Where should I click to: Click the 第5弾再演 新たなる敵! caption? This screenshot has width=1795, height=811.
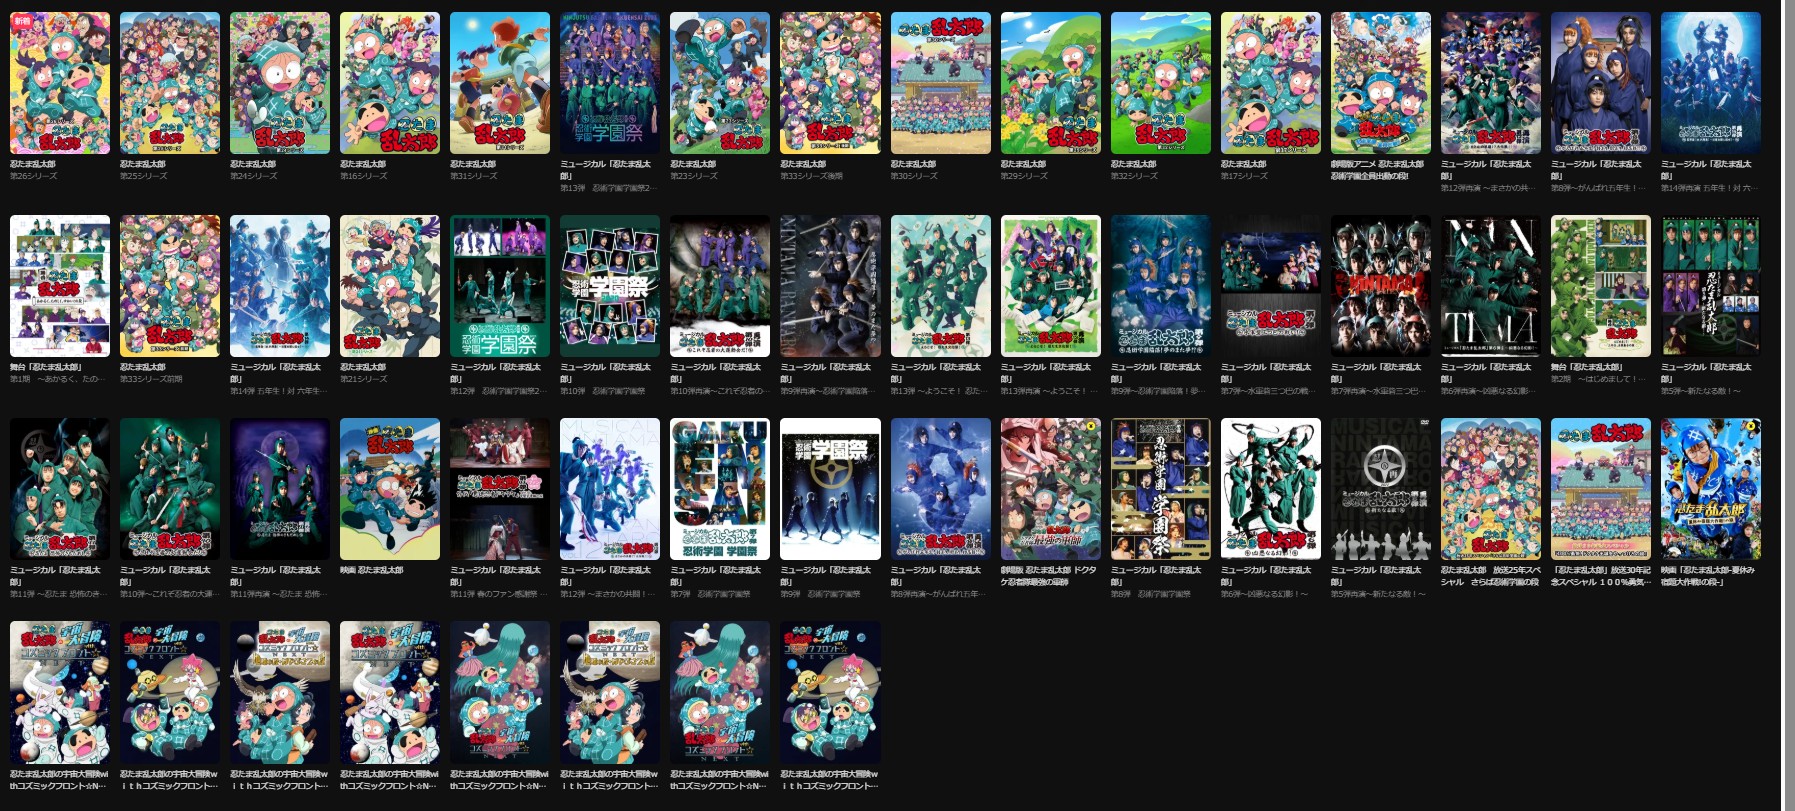(x=1379, y=594)
